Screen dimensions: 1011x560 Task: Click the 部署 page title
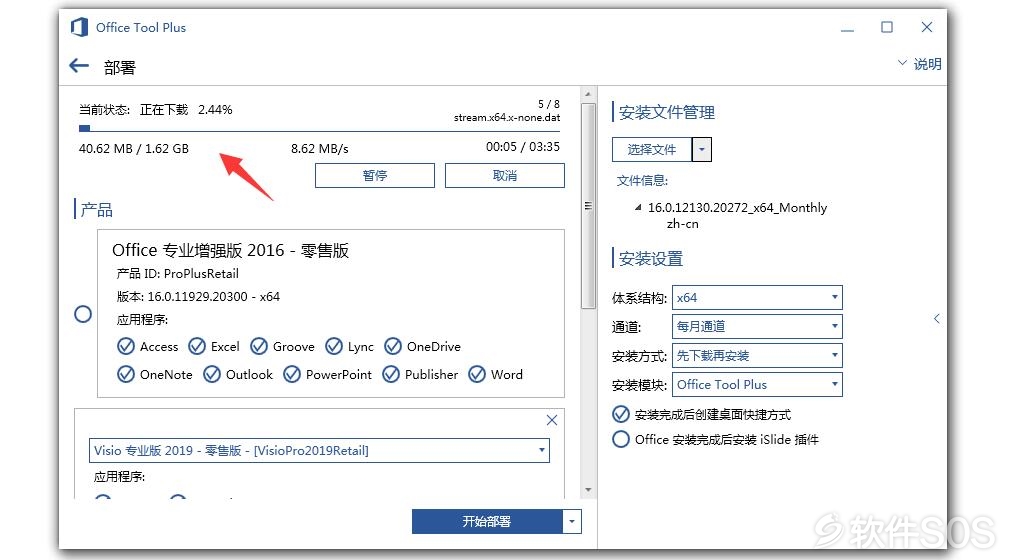(120, 67)
